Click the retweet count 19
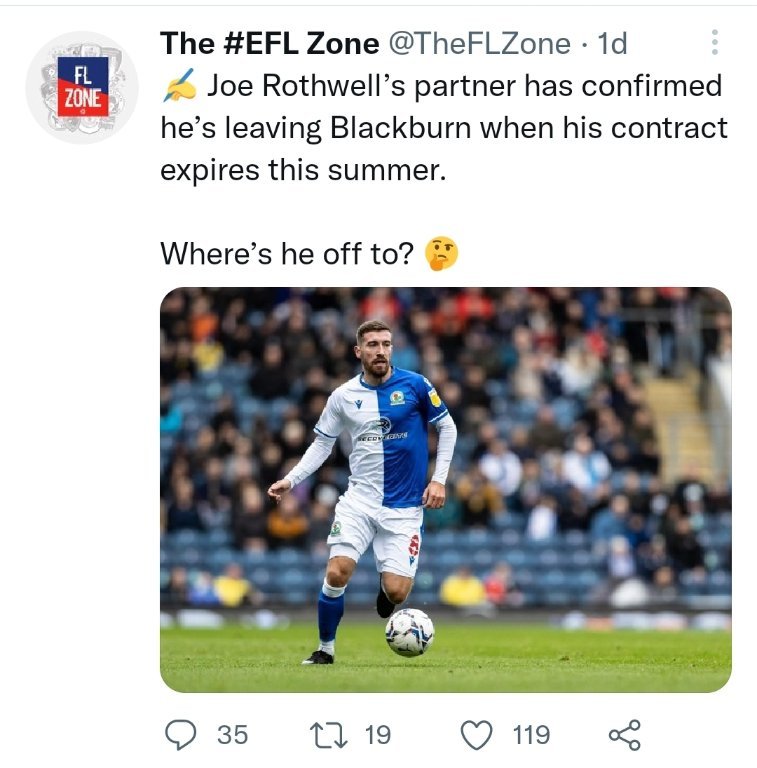This screenshot has width=757, height=768. tap(377, 735)
